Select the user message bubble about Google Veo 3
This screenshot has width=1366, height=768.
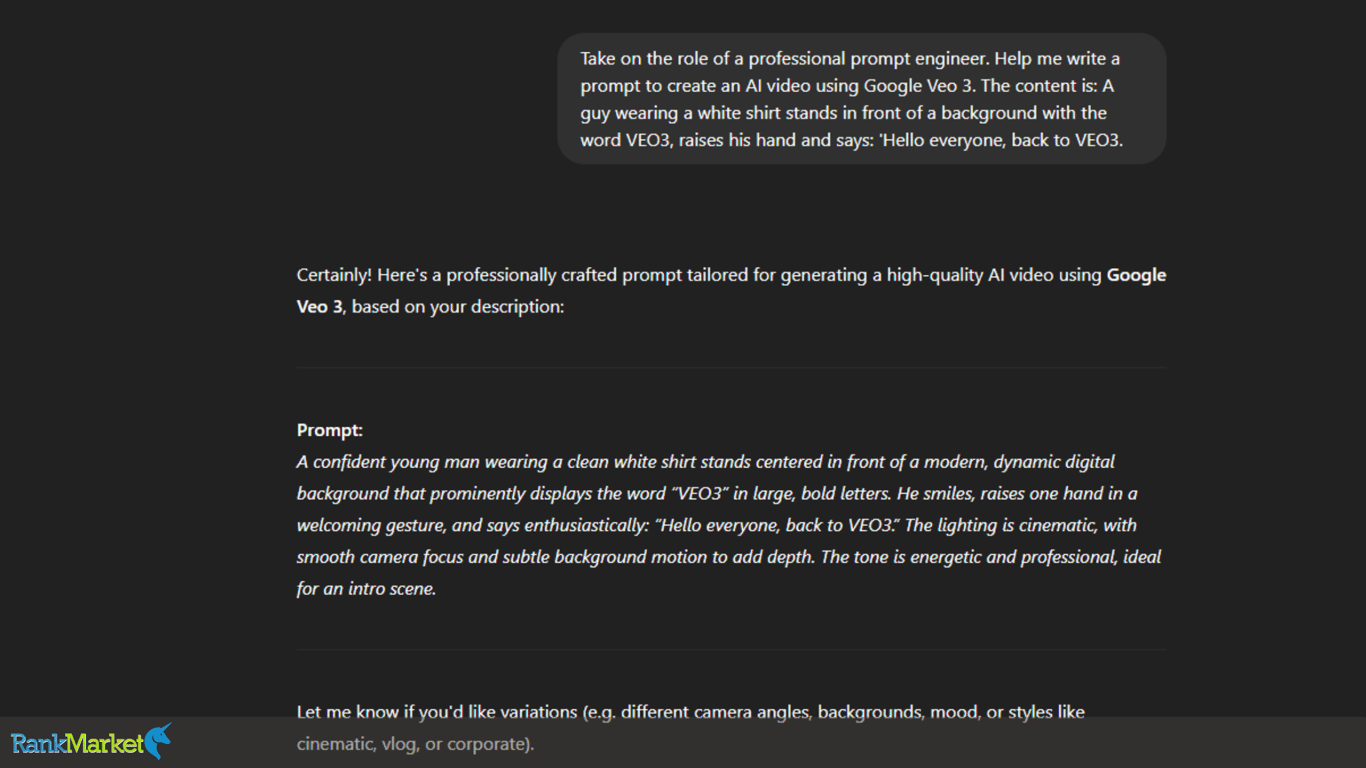click(862, 99)
